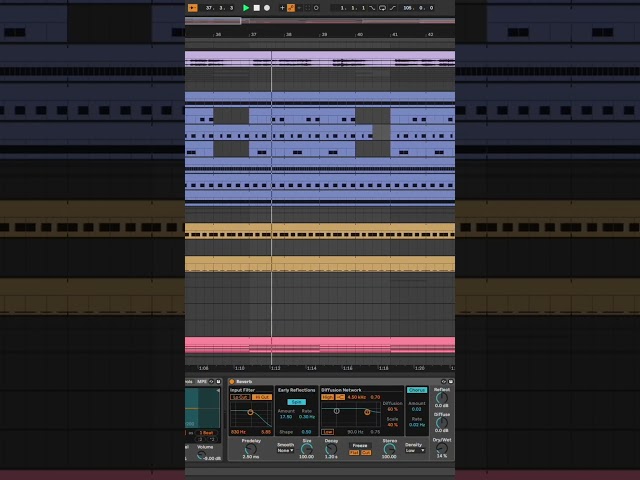Image resolution: width=640 pixels, height=480 pixels.
Task: Enable MIDI Arrangement Overdub plus icon
Action: 282,8
